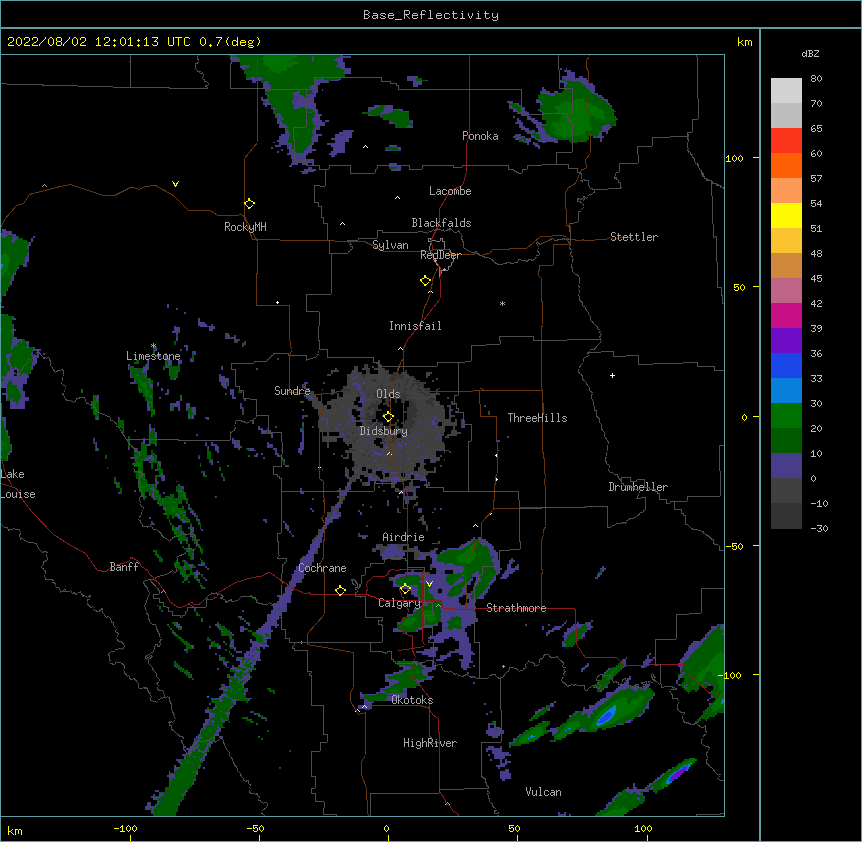The width and height of the screenshot is (862, 842).
Task: Click the white plus marker north of Drumheller
Action: (612, 375)
